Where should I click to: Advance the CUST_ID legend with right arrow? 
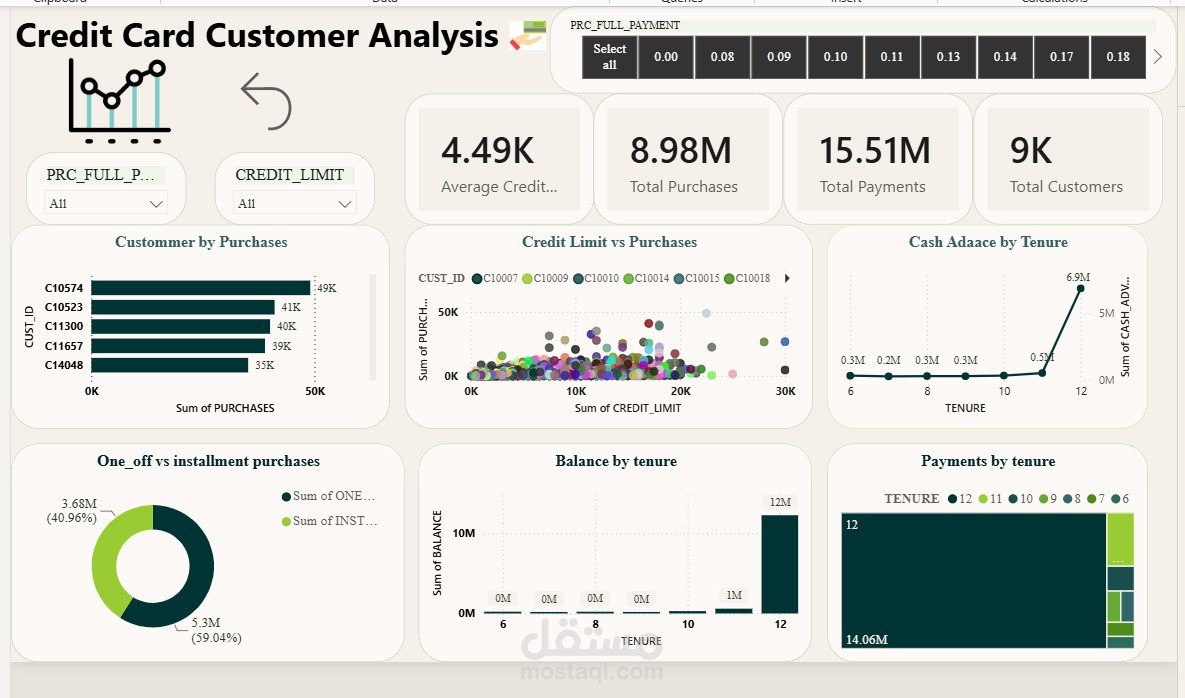787,279
